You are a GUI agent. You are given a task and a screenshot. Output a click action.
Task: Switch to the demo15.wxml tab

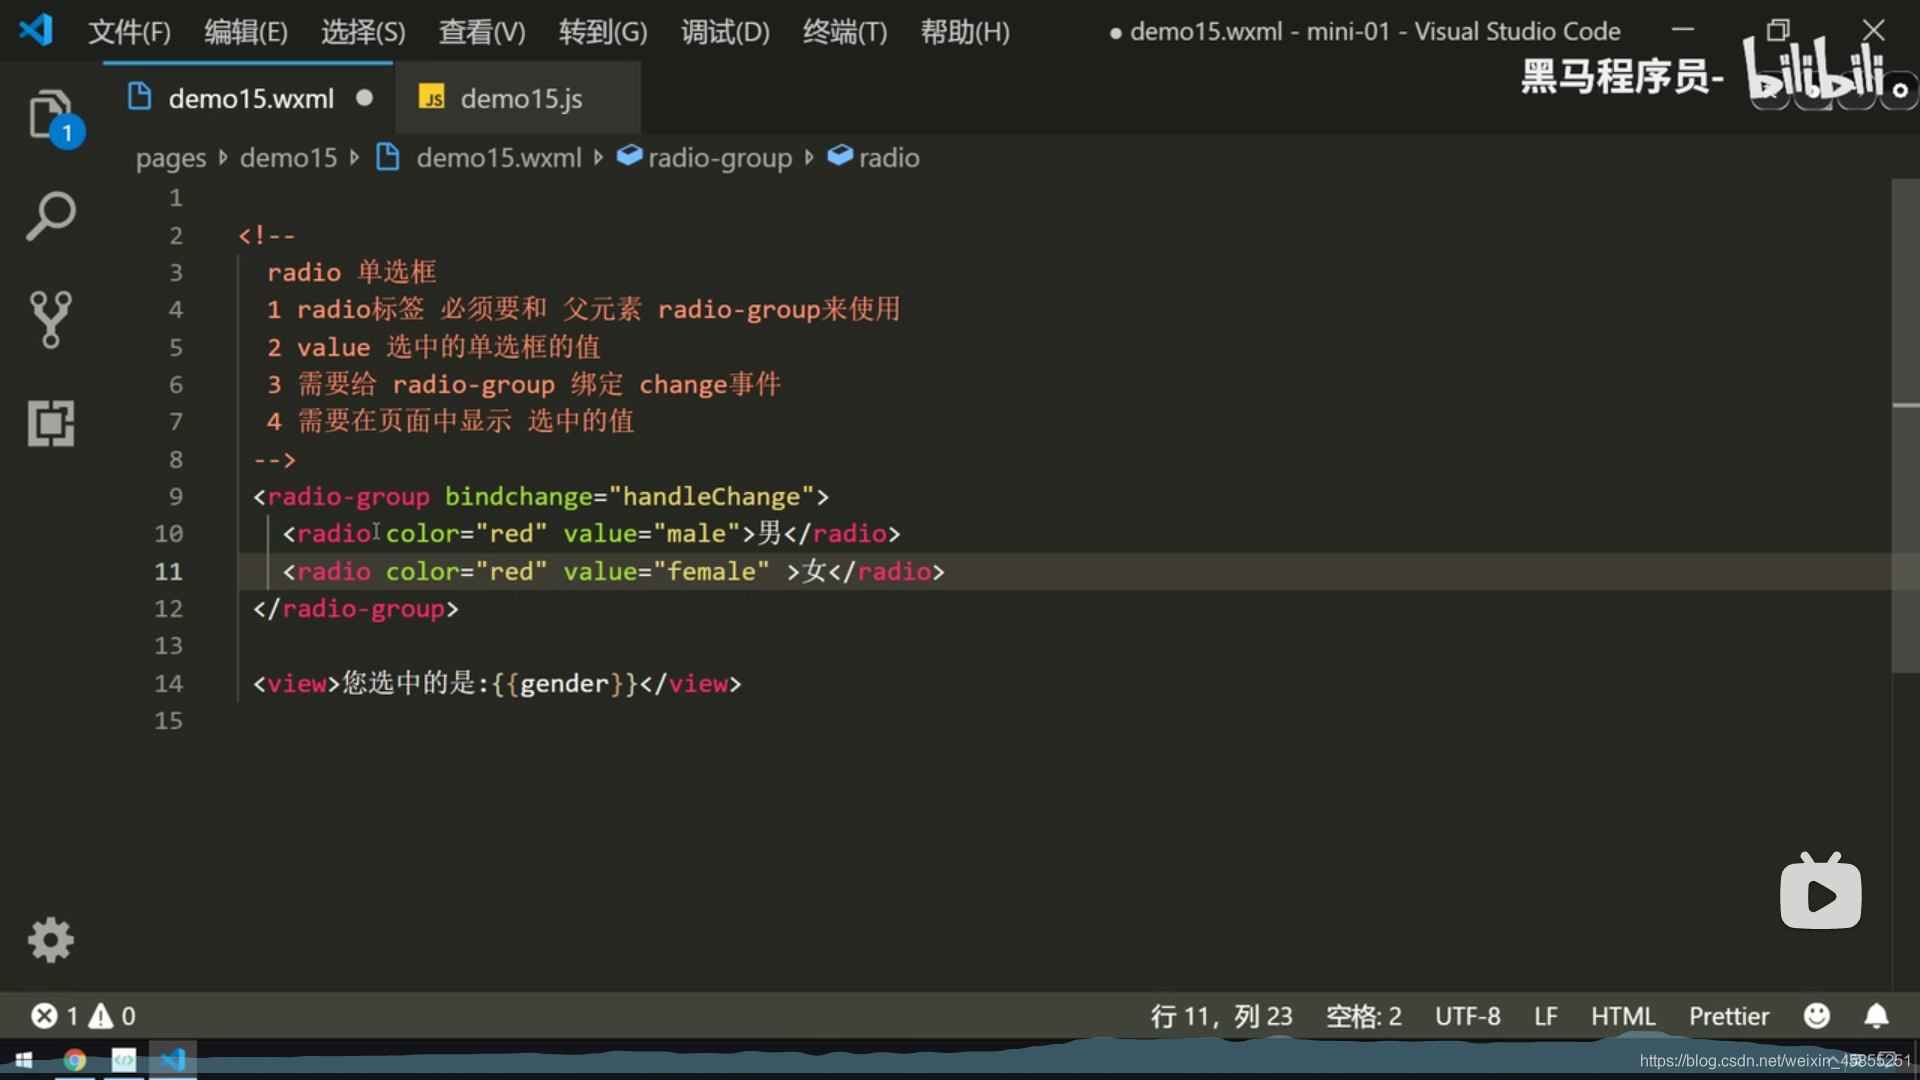coord(248,98)
